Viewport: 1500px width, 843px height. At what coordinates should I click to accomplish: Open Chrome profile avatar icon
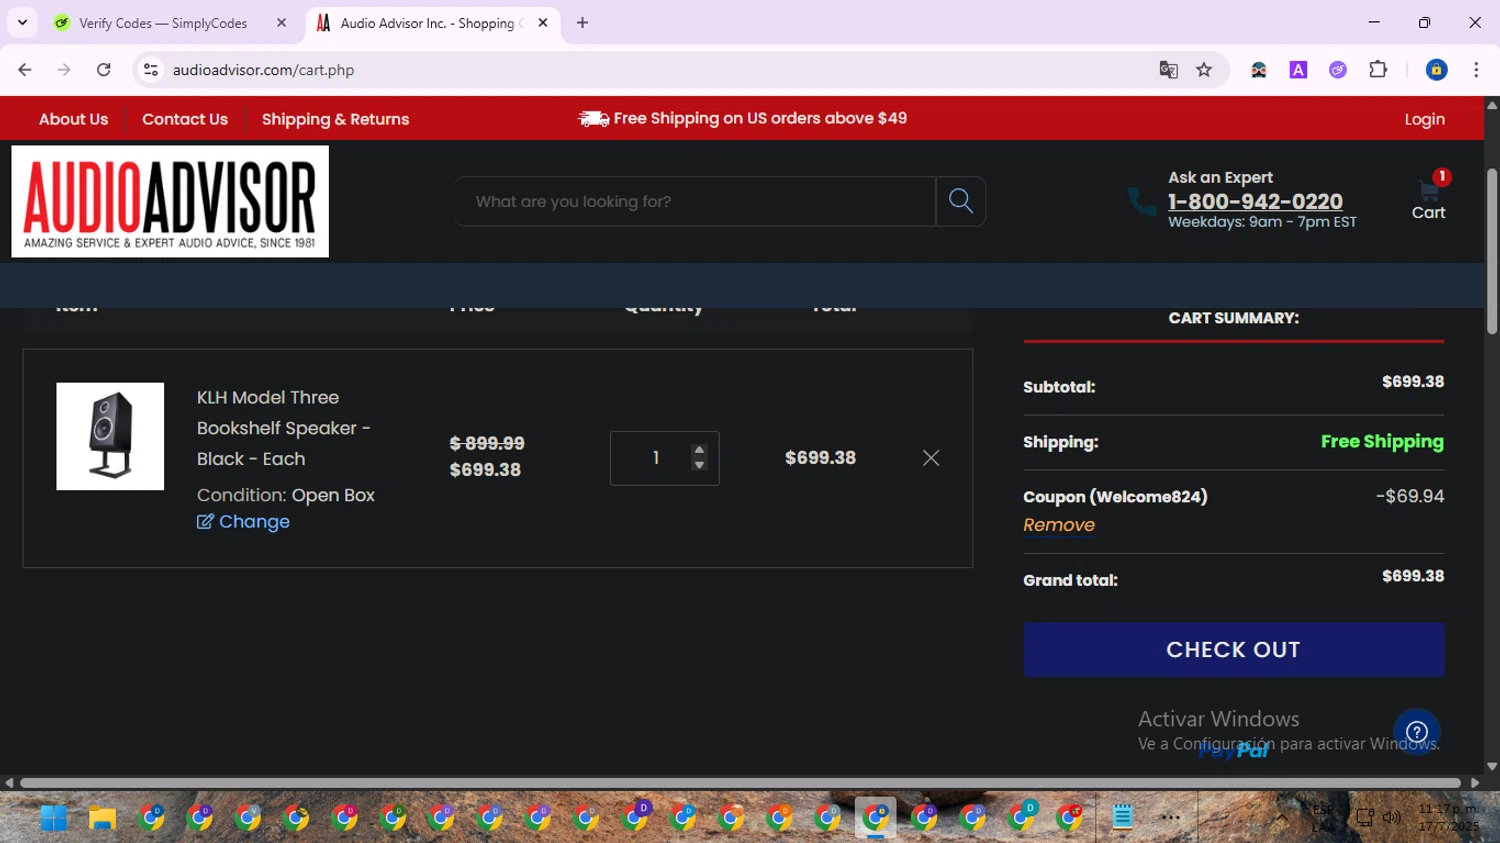tap(1436, 70)
